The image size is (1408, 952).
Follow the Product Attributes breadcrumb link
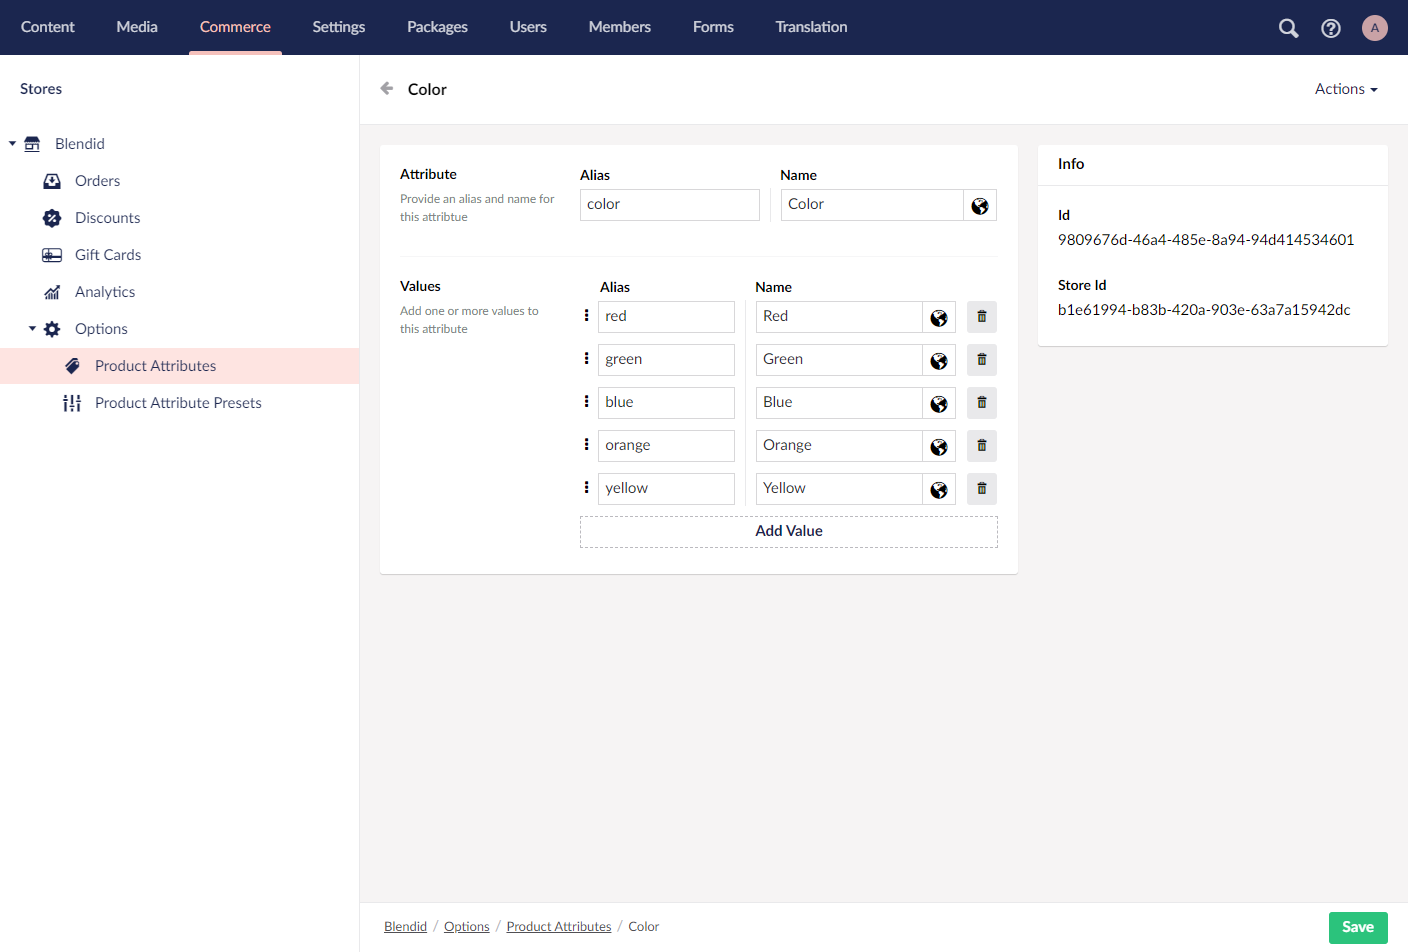coord(558,927)
